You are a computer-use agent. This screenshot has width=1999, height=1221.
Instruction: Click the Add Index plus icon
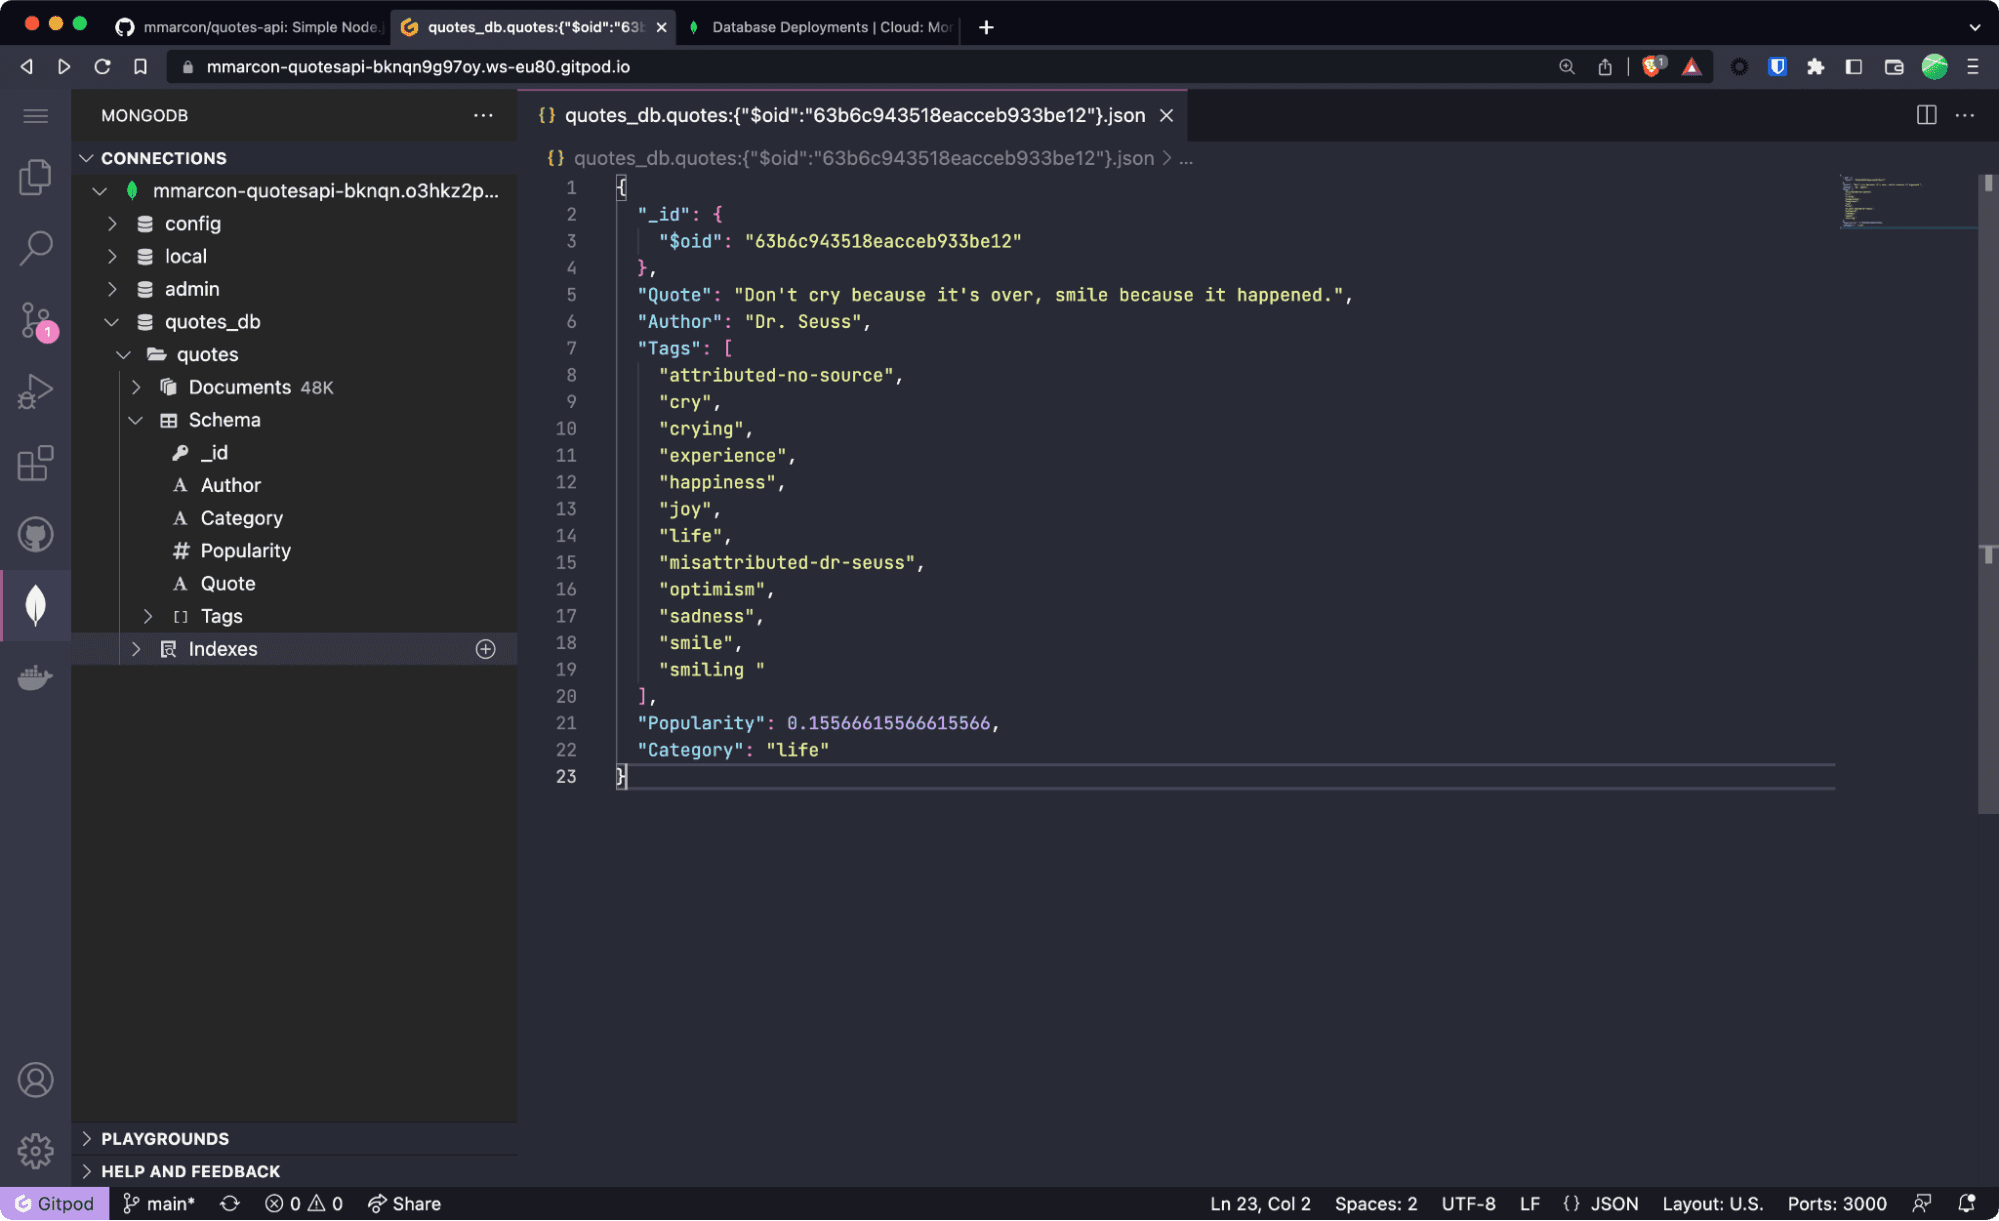485,648
